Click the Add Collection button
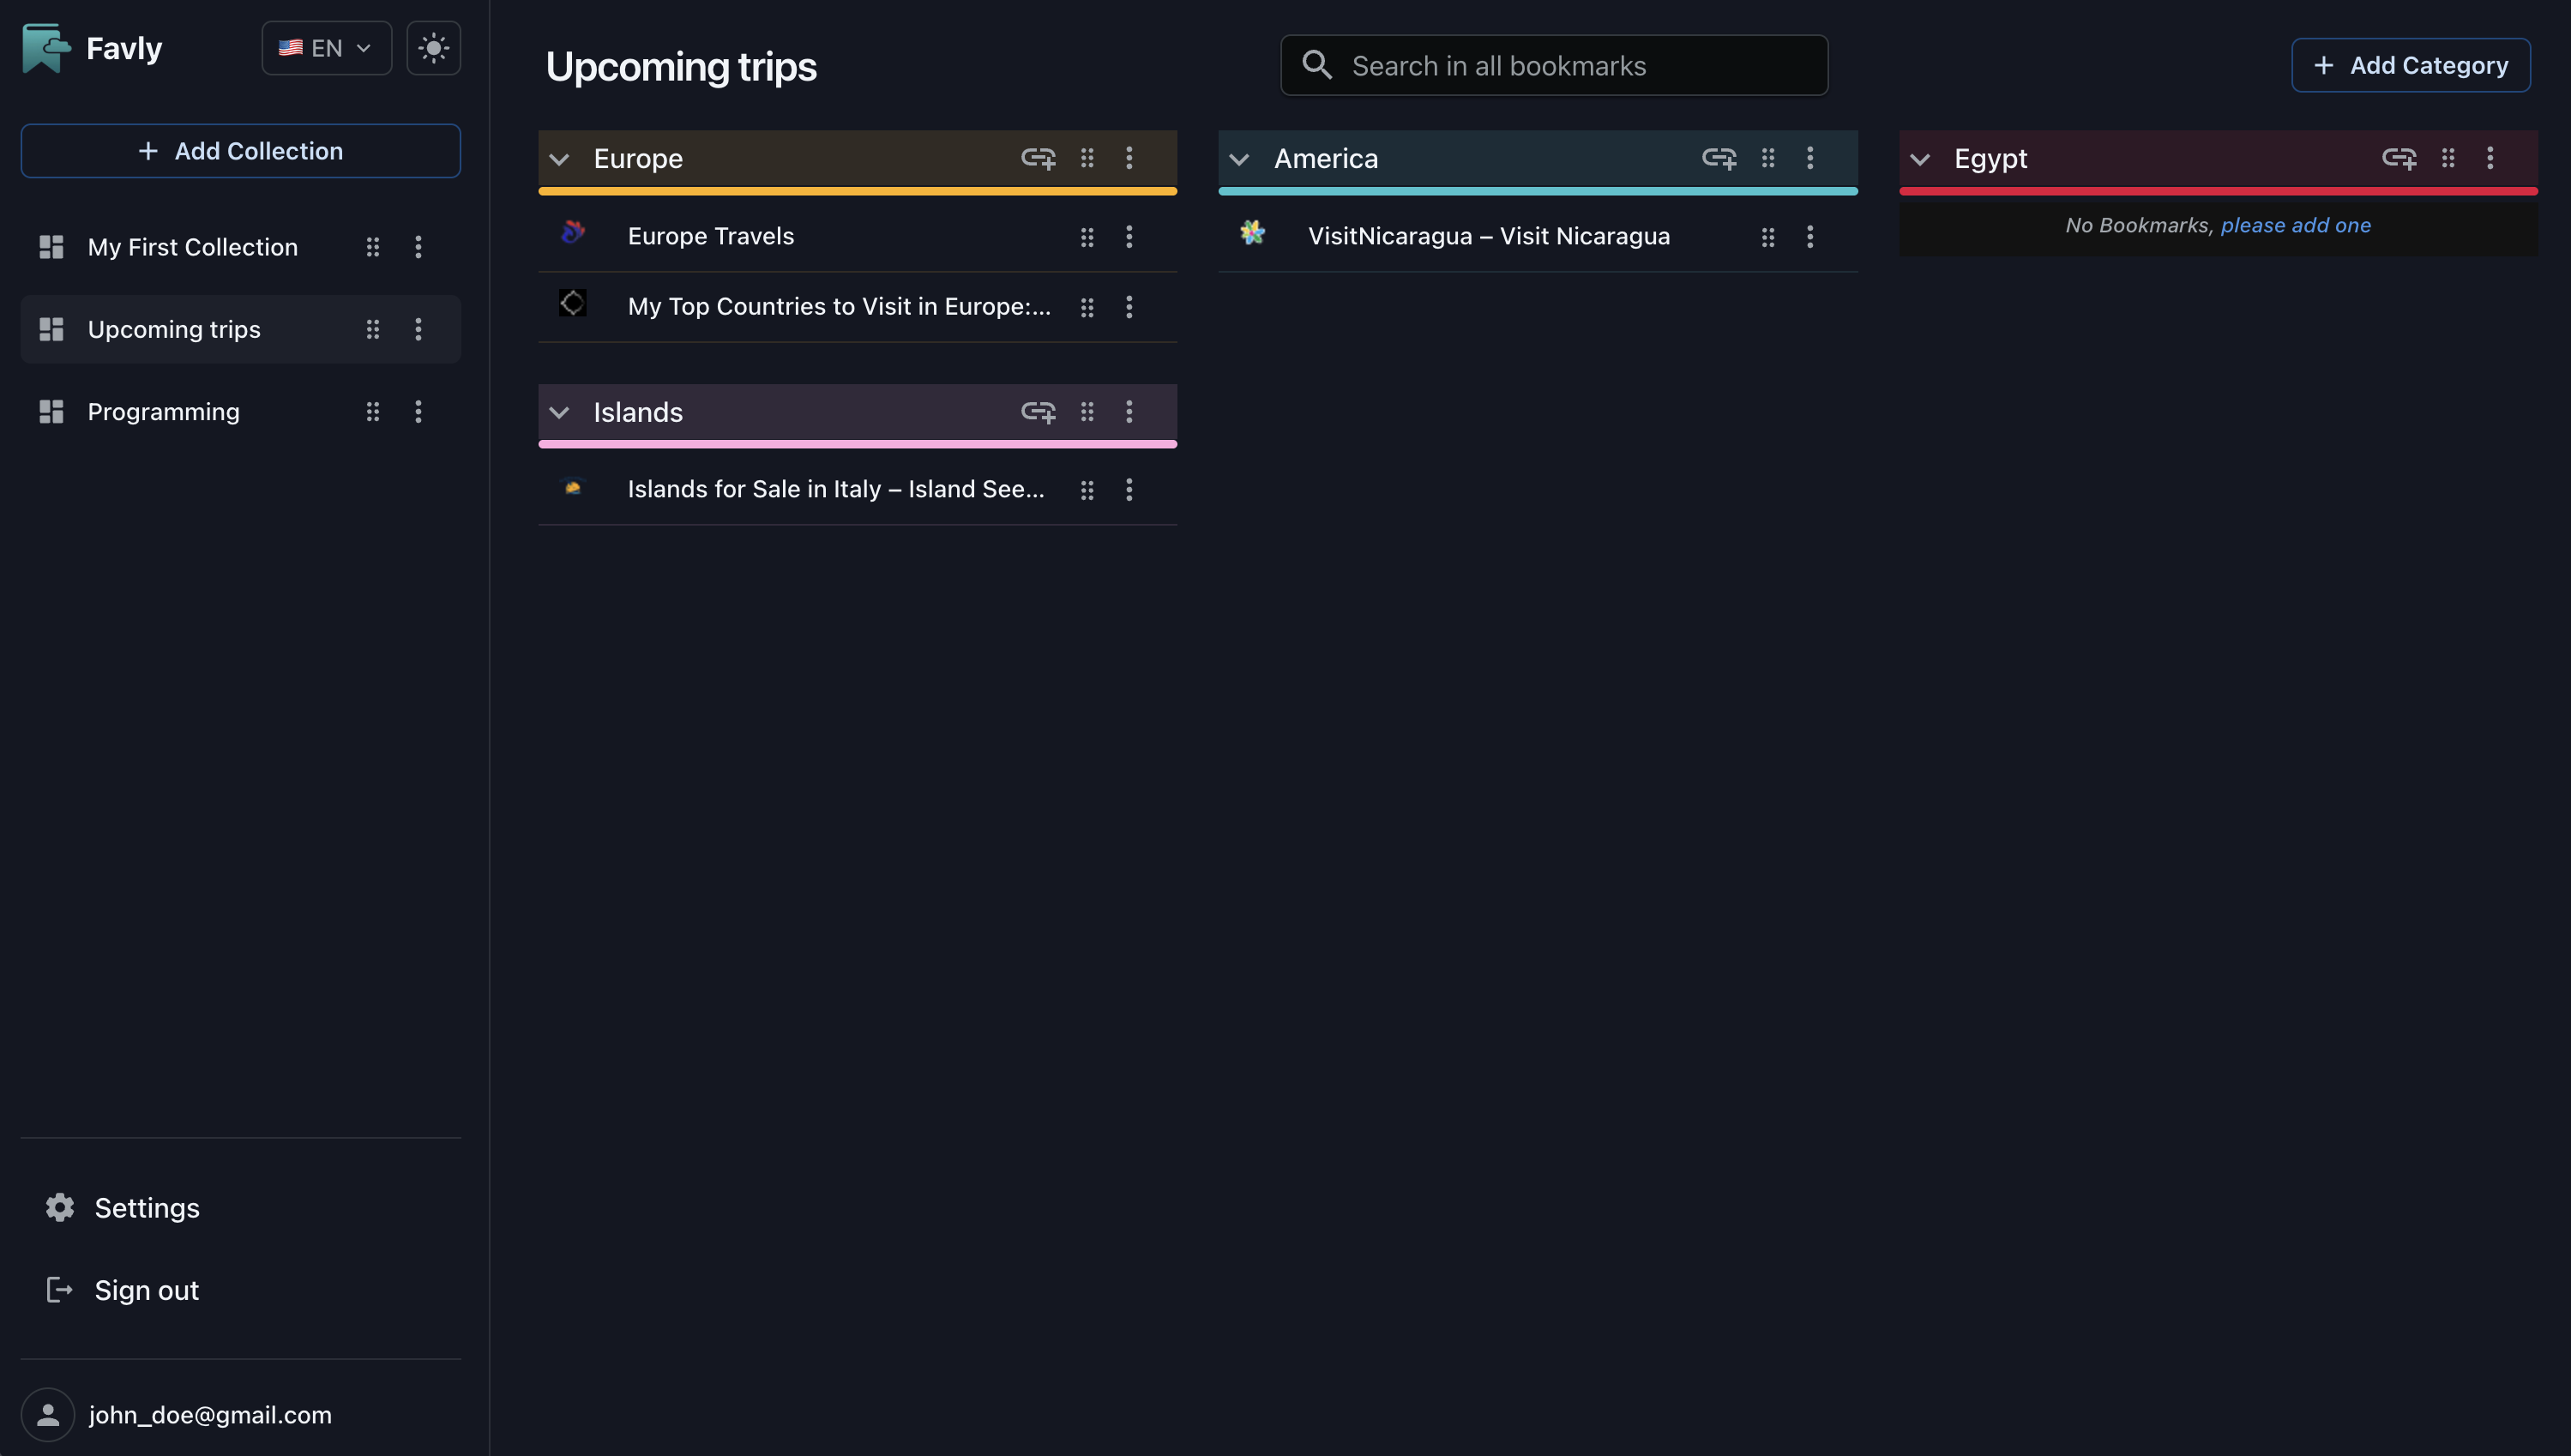This screenshot has width=2571, height=1456. (x=240, y=151)
